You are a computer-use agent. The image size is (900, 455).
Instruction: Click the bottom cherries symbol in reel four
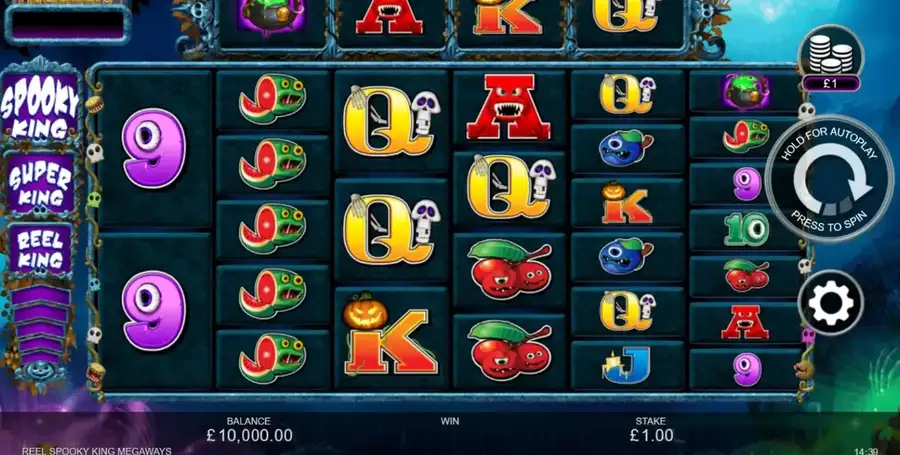pos(509,350)
